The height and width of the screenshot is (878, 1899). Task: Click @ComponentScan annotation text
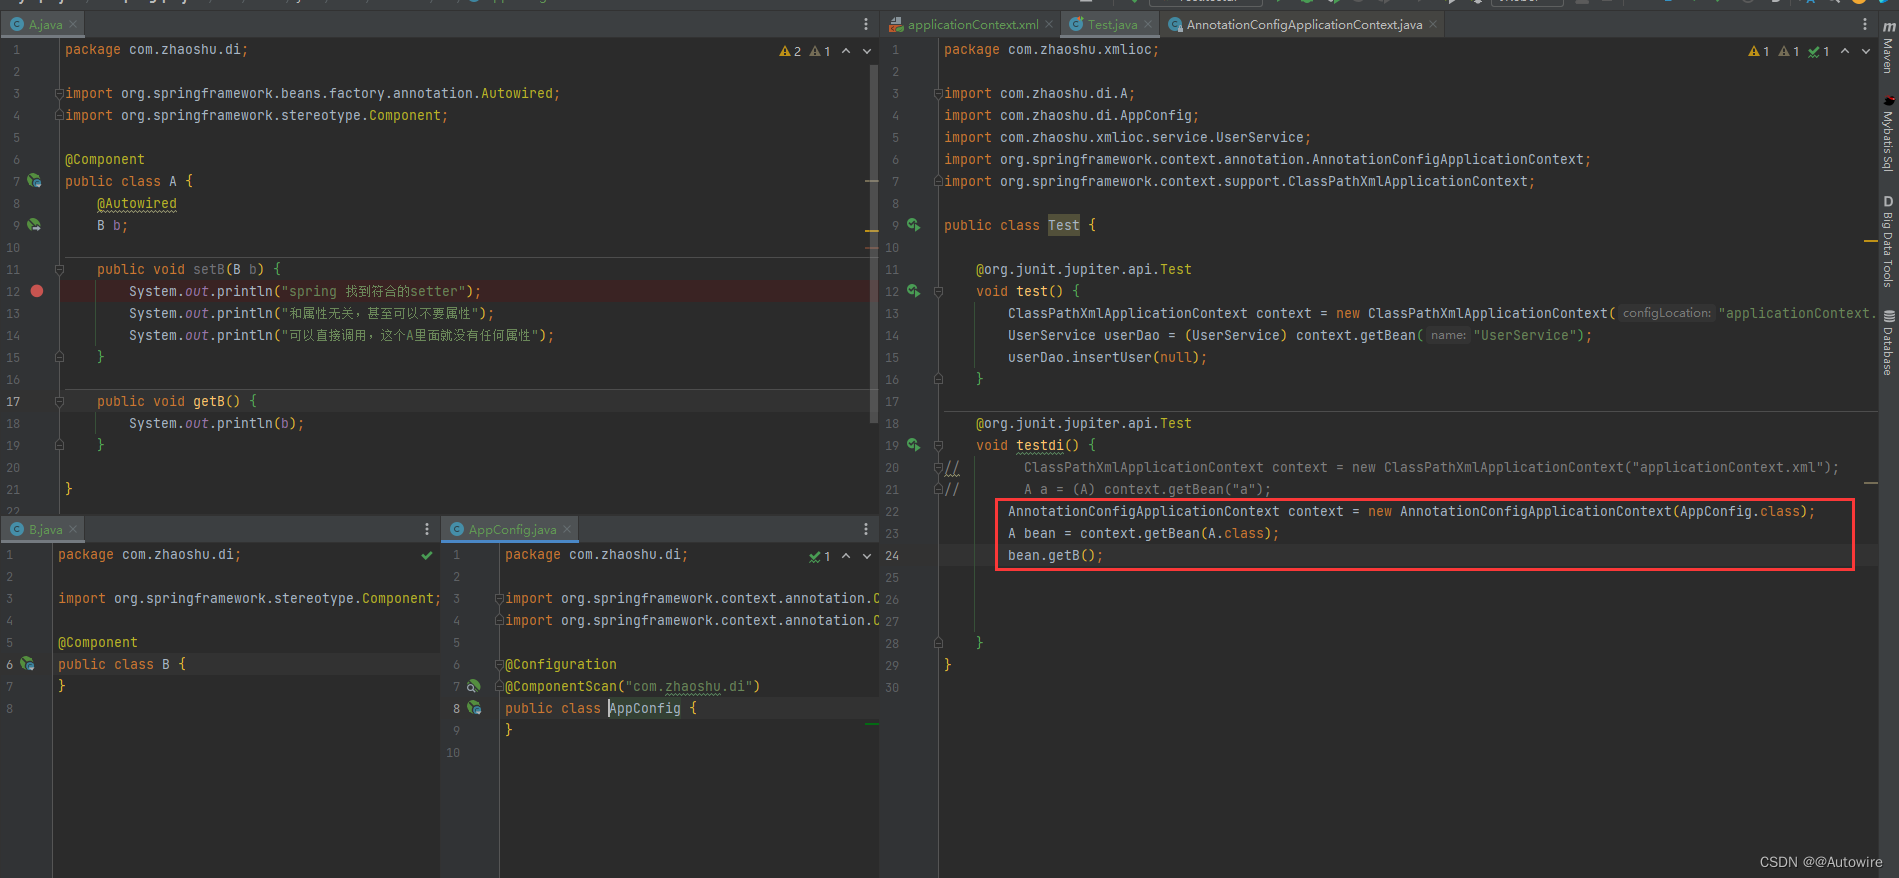pos(561,686)
